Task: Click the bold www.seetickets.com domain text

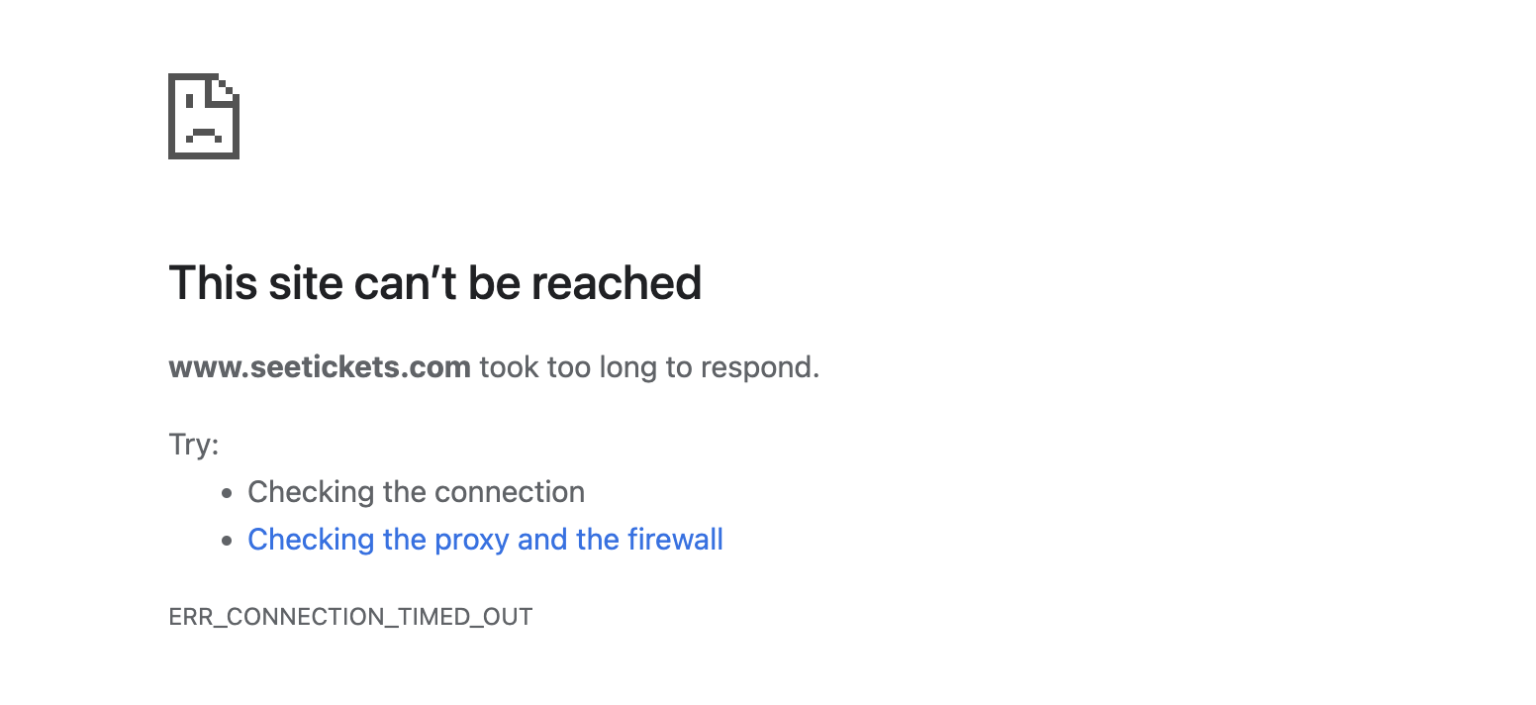Action: click(319, 368)
